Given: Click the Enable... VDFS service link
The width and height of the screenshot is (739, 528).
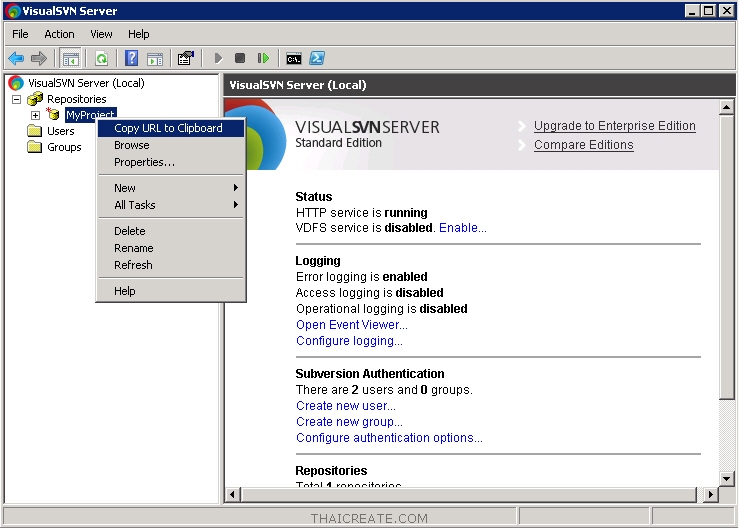Looking at the screenshot, I should point(463,228).
